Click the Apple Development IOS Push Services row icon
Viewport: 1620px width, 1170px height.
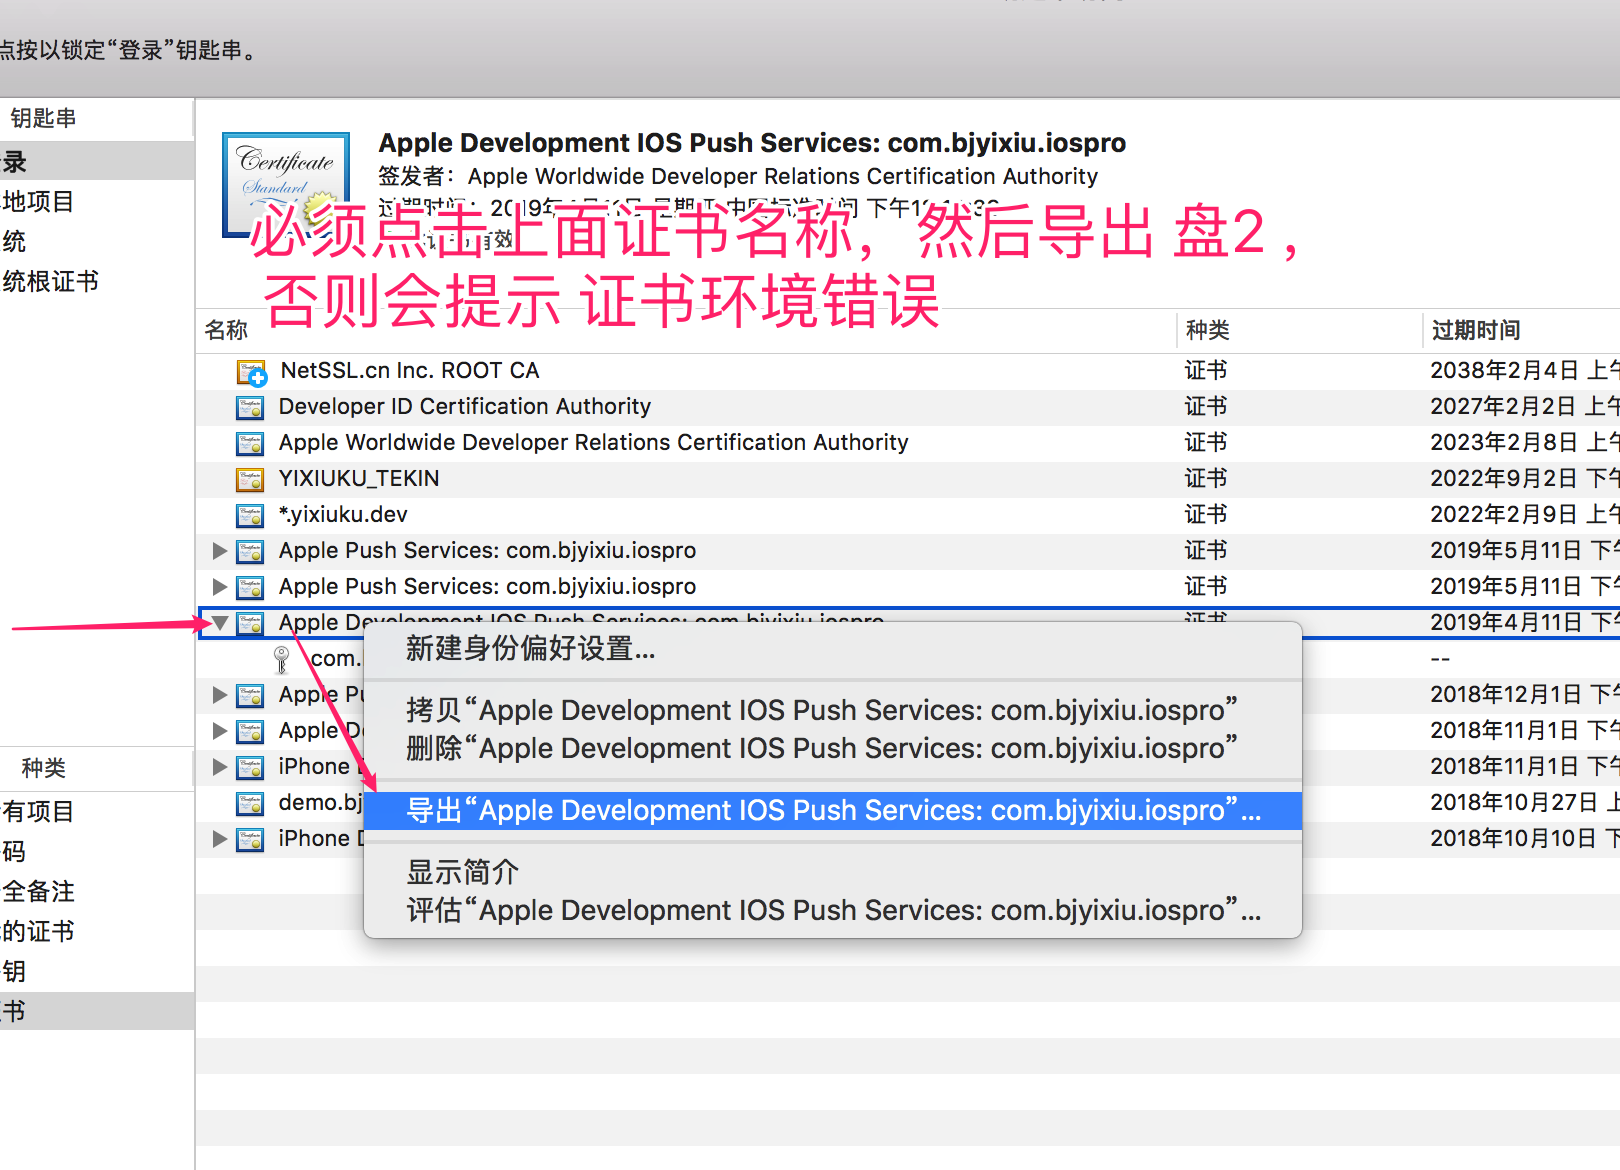click(x=250, y=623)
